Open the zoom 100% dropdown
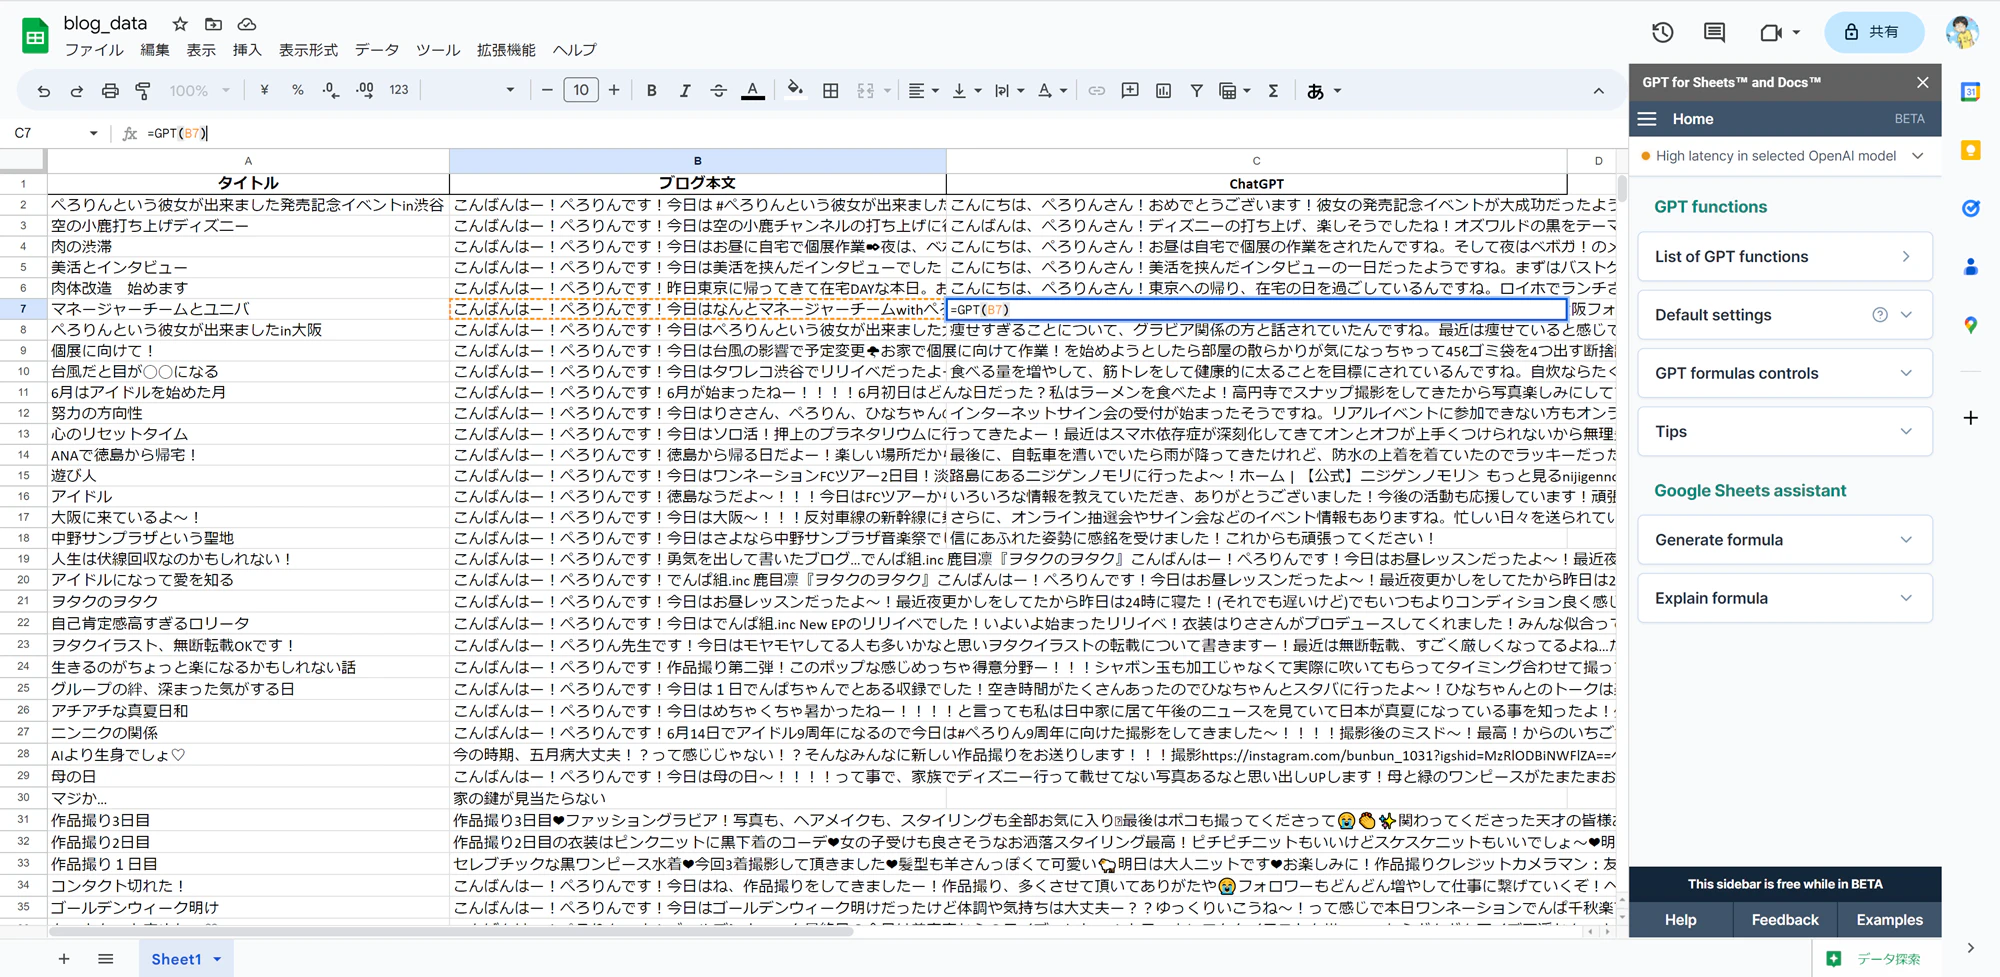The image size is (2000, 977). [x=199, y=91]
